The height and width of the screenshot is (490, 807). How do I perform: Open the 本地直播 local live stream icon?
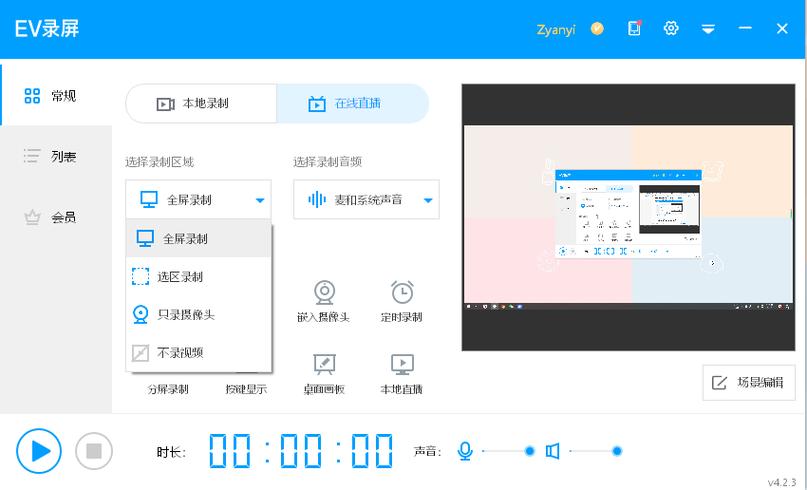(x=402, y=364)
